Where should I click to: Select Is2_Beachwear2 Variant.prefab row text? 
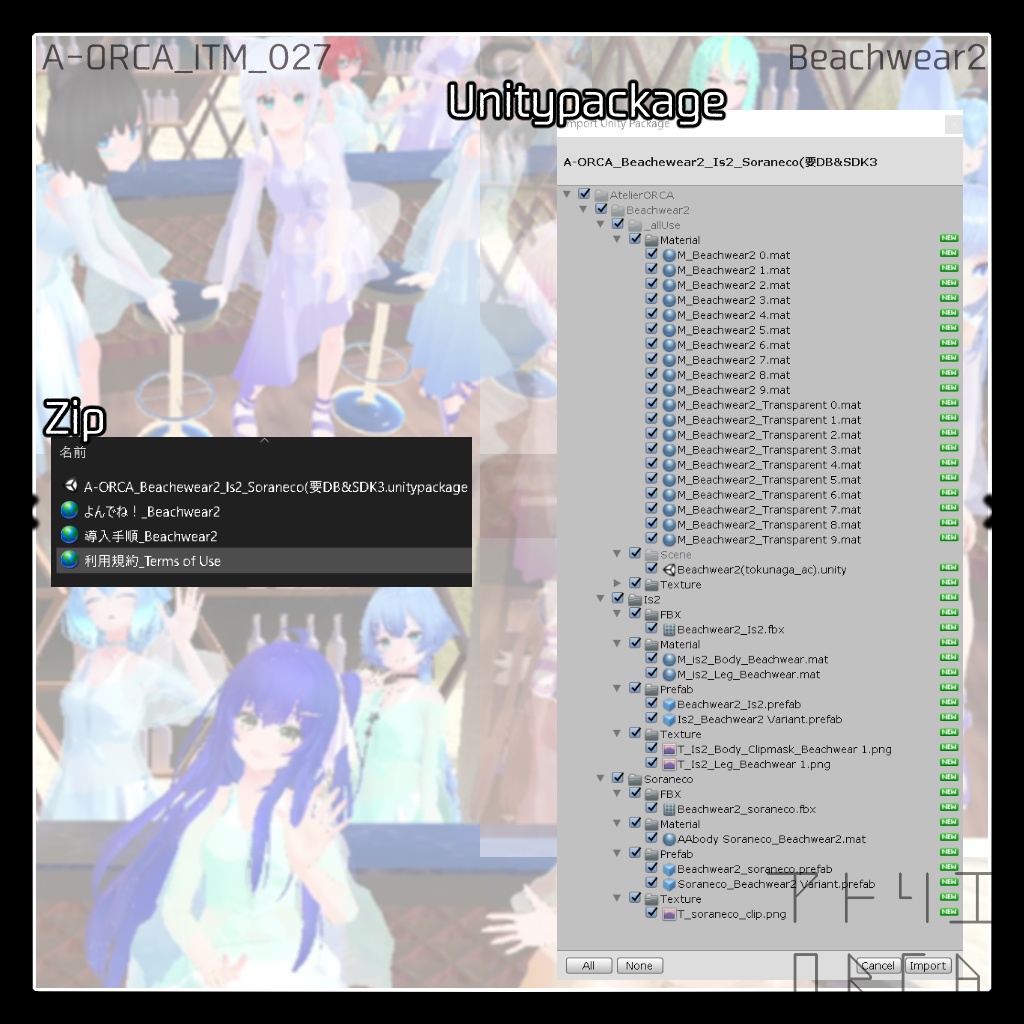point(760,720)
